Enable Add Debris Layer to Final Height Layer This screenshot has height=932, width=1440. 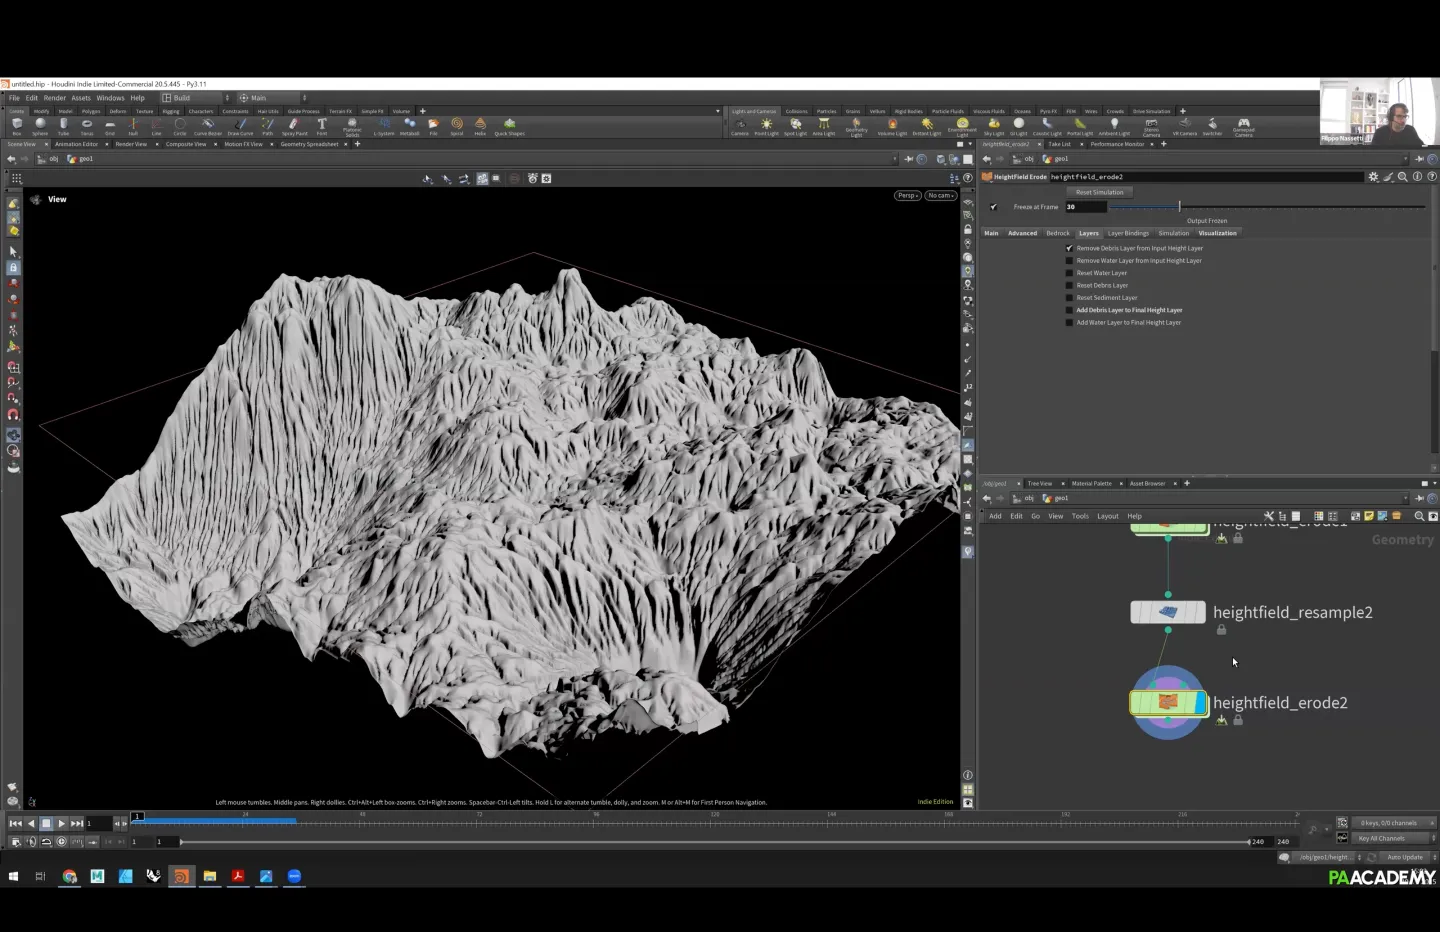click(x=1069, y=310)
